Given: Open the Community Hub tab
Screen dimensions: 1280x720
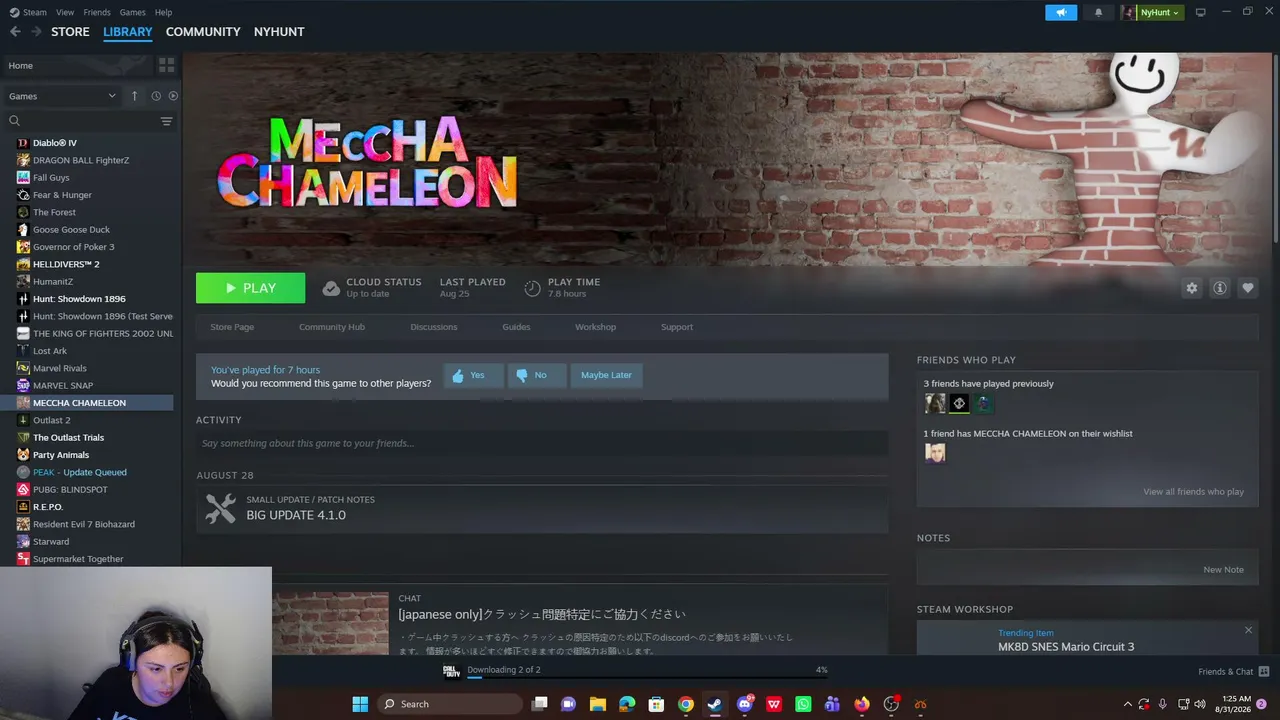Looking at the screenshot, I should (x=332, y=327).
